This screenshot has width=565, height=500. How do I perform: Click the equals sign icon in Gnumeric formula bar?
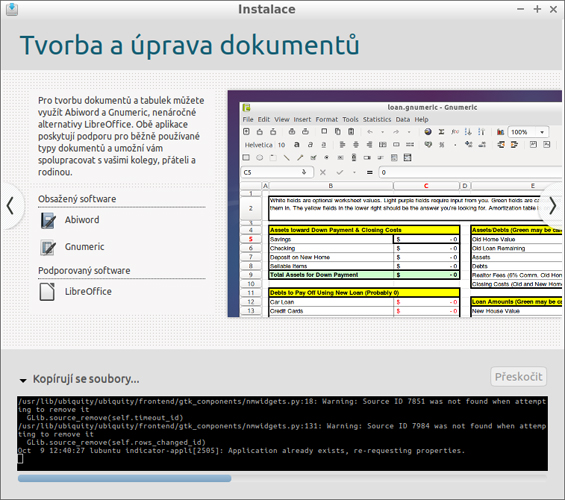tap(370, 172)
